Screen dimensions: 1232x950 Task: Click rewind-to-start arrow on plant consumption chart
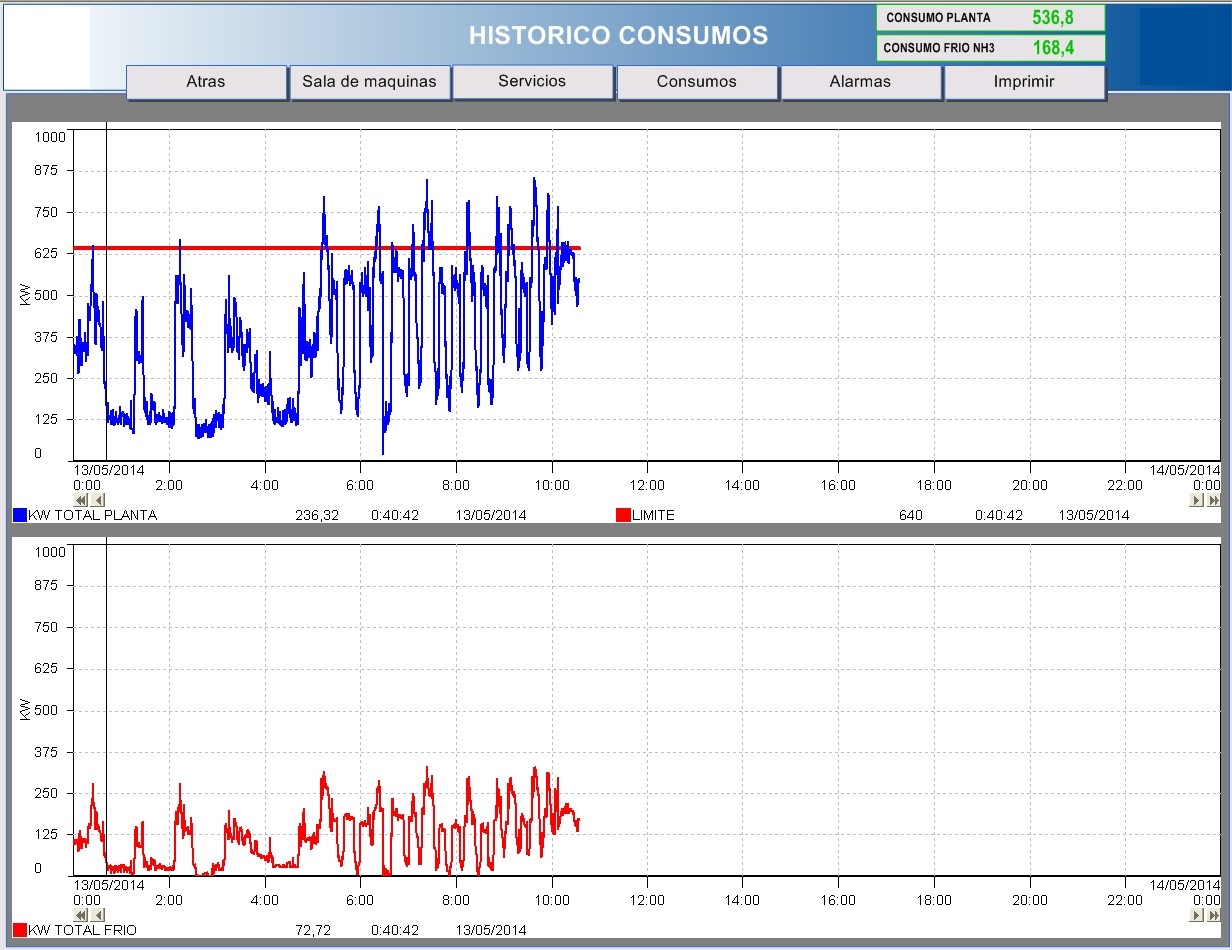click(82, 500)
